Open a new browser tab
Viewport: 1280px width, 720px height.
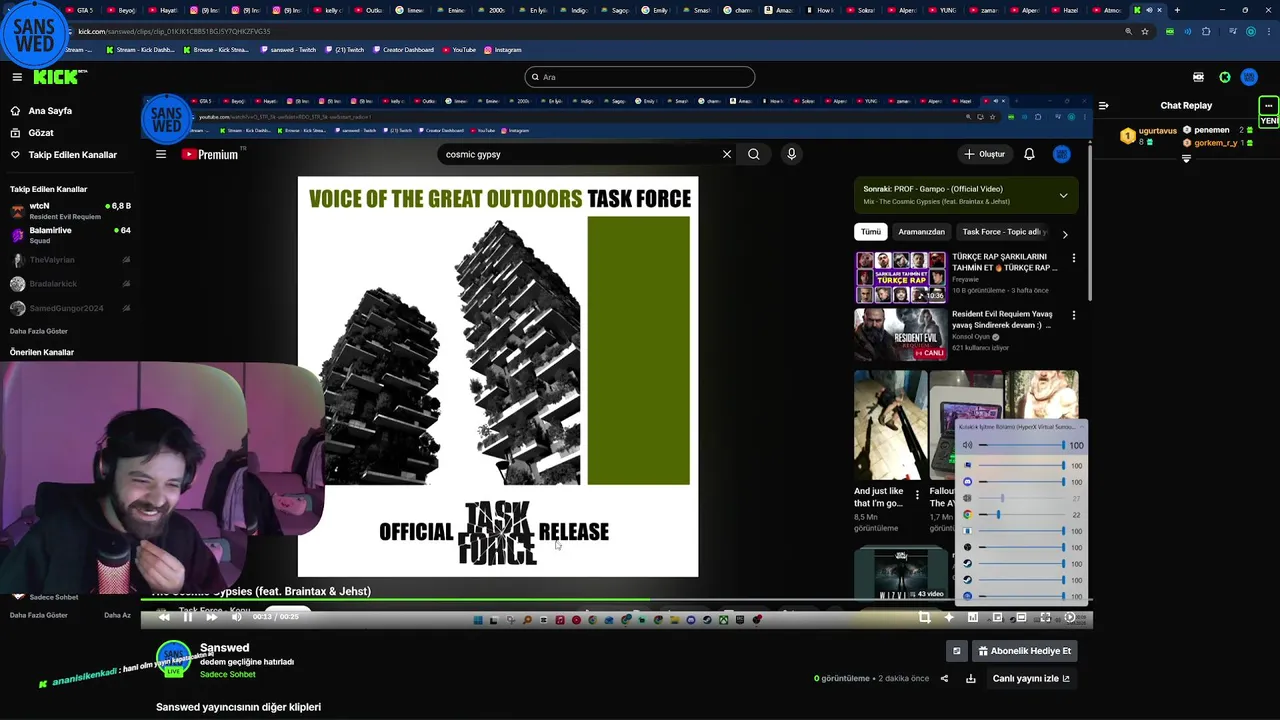1177,10
